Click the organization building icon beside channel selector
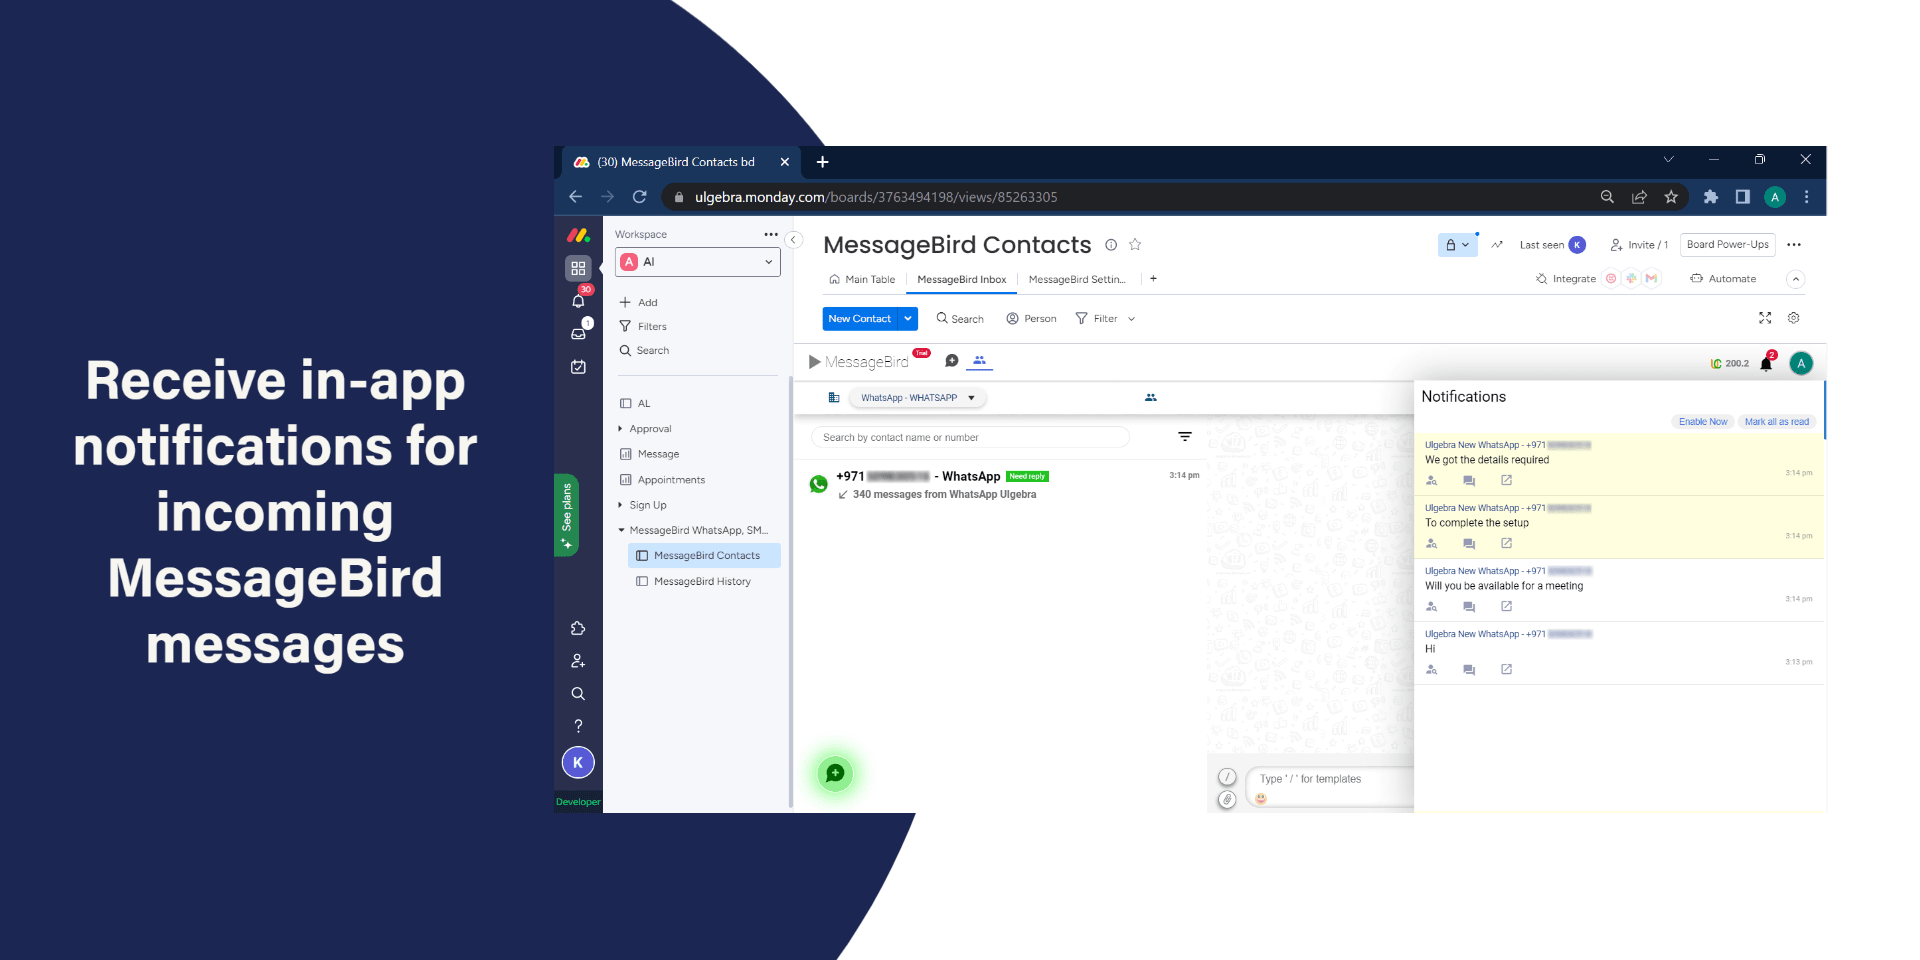The image size is (1920, 960). pos(834,398)
